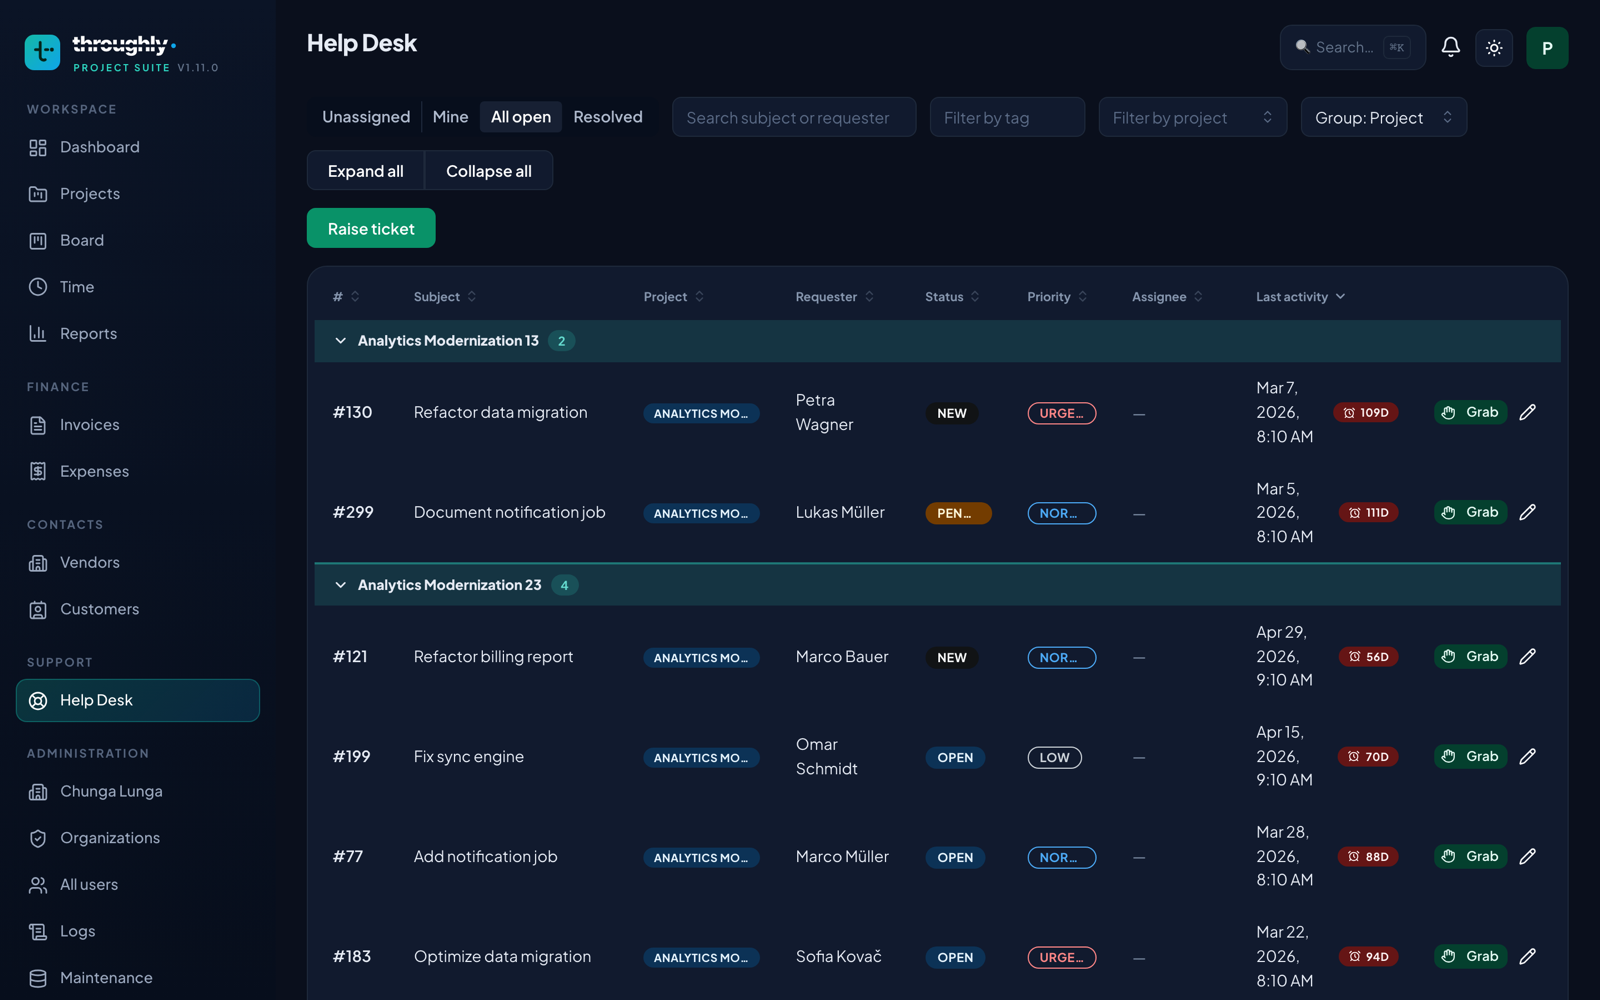Select Help Desk in sidebar
The image size is (1600, 1000).
tap(138, 700)
